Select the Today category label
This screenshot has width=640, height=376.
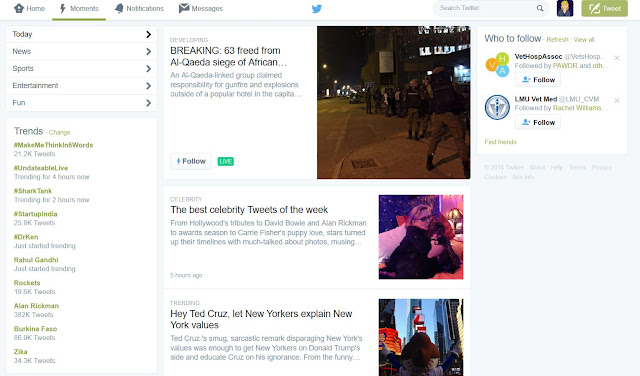point(22,34)
